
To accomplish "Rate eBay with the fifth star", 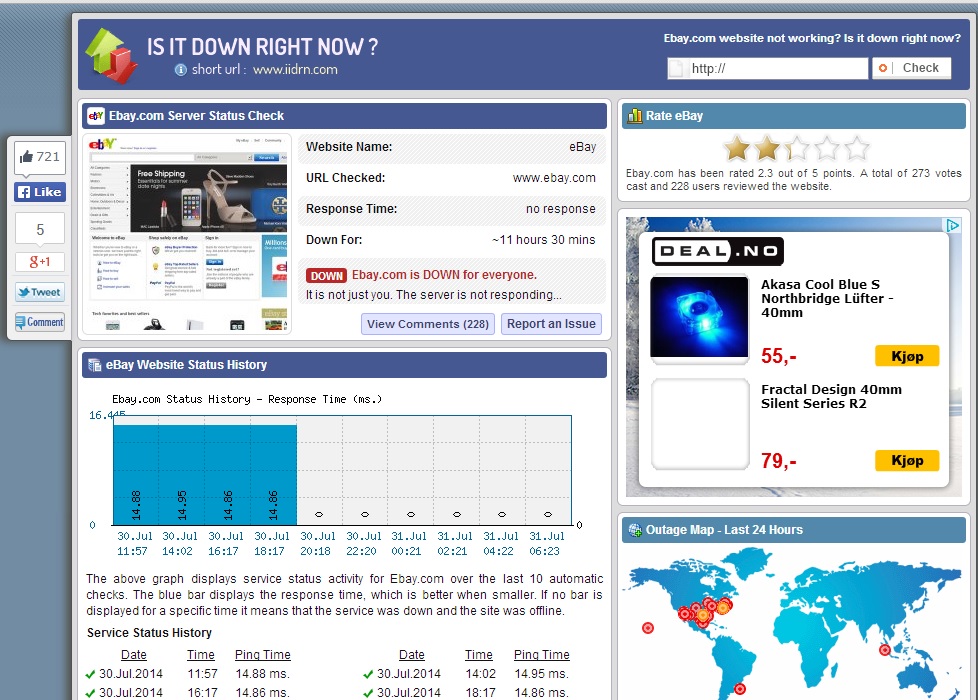I will click(856, 148).
